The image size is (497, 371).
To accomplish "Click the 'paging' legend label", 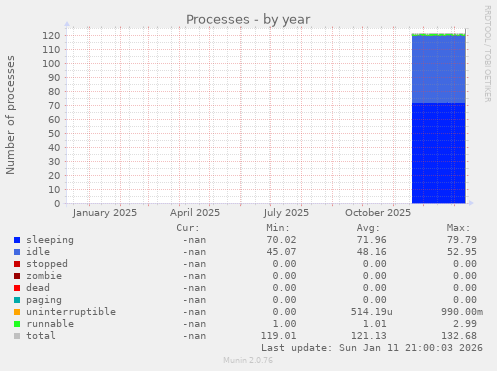I will pyautogui.click(x=44, y=300).
